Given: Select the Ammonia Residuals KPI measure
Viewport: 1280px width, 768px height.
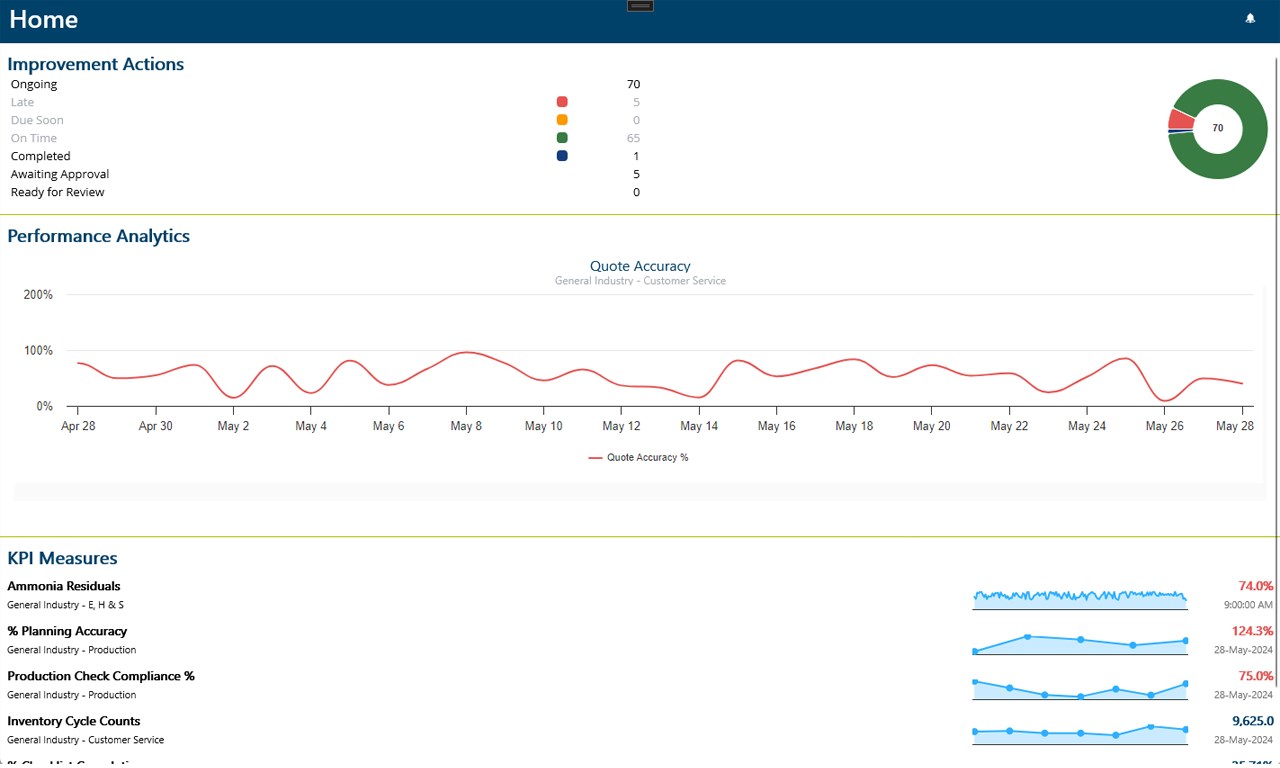Looking at the screenshot, I should [x=64, y=586].
